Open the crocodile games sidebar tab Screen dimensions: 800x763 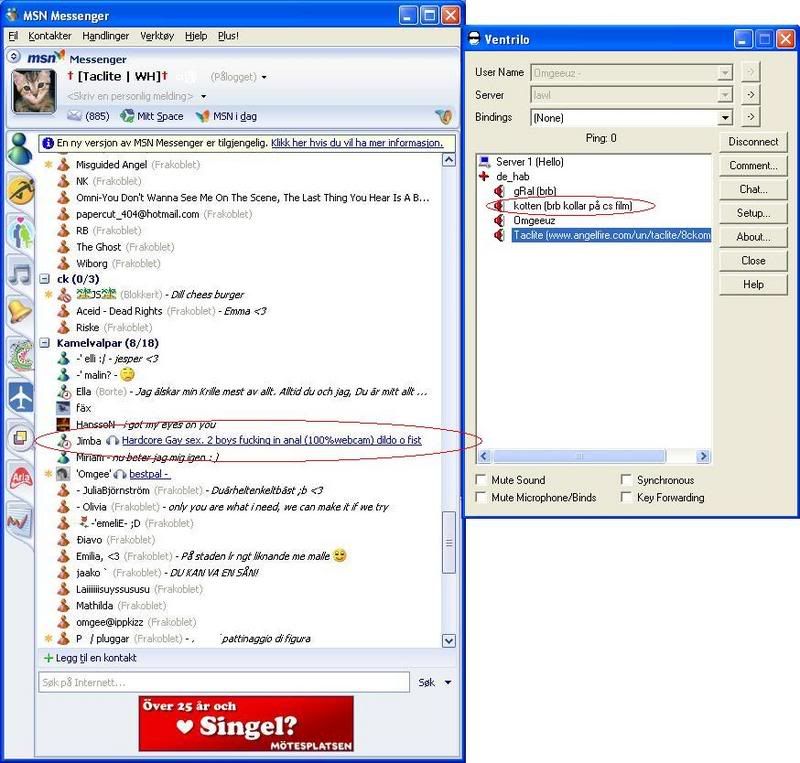(x=20, y=354)
